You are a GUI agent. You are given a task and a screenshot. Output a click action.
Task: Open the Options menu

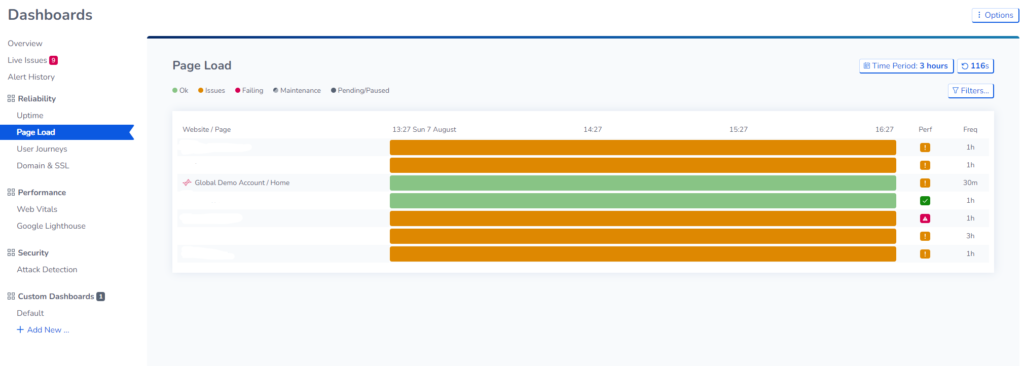995,15
